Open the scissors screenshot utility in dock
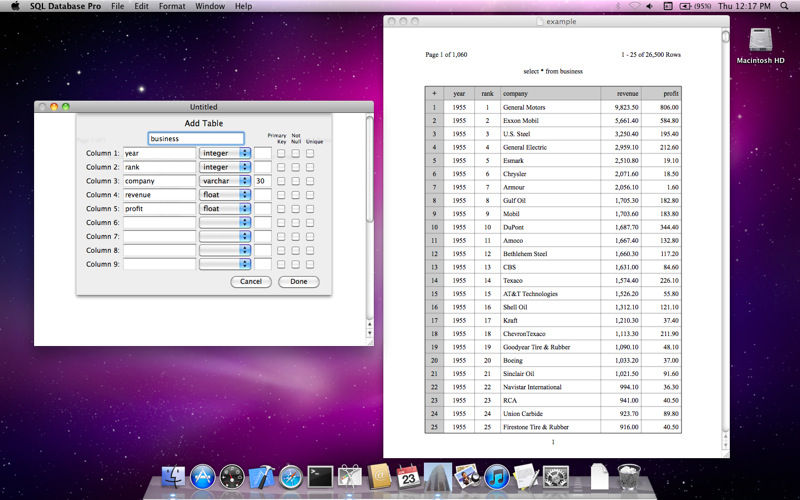This screenshot has width=800, height=500. (350, 477)
